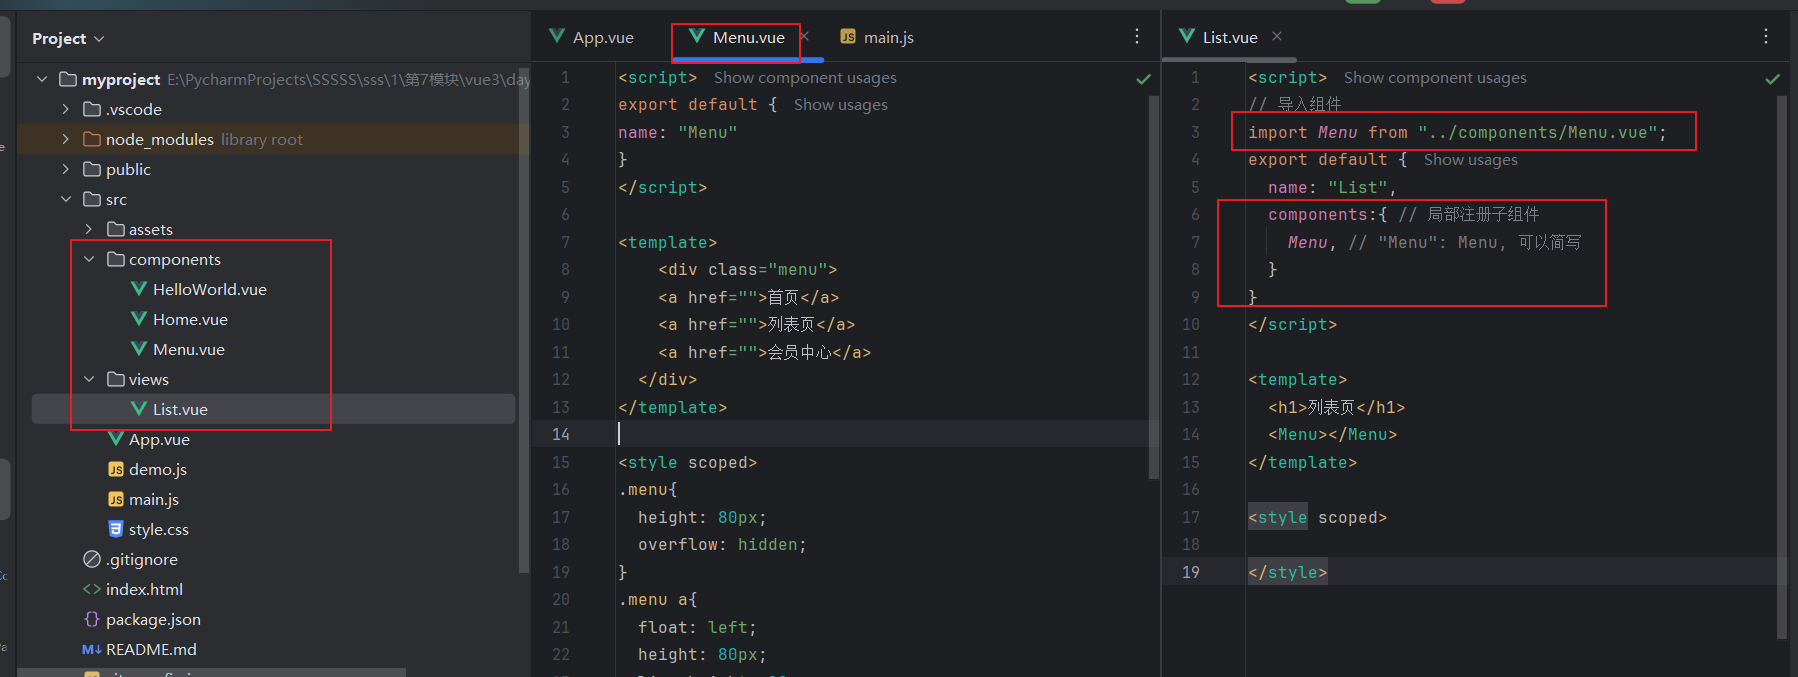This screenshot has width=1798, height=677.
Task: Expand the public folder
Action: pos(66,169)
